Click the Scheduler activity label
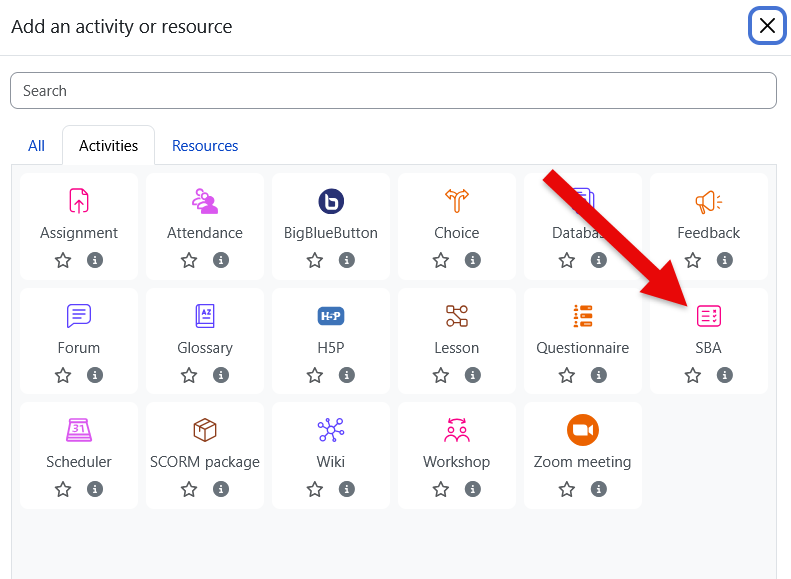Image resolution: width=791 pixels, height=579 pixels. tap(79, 462)
